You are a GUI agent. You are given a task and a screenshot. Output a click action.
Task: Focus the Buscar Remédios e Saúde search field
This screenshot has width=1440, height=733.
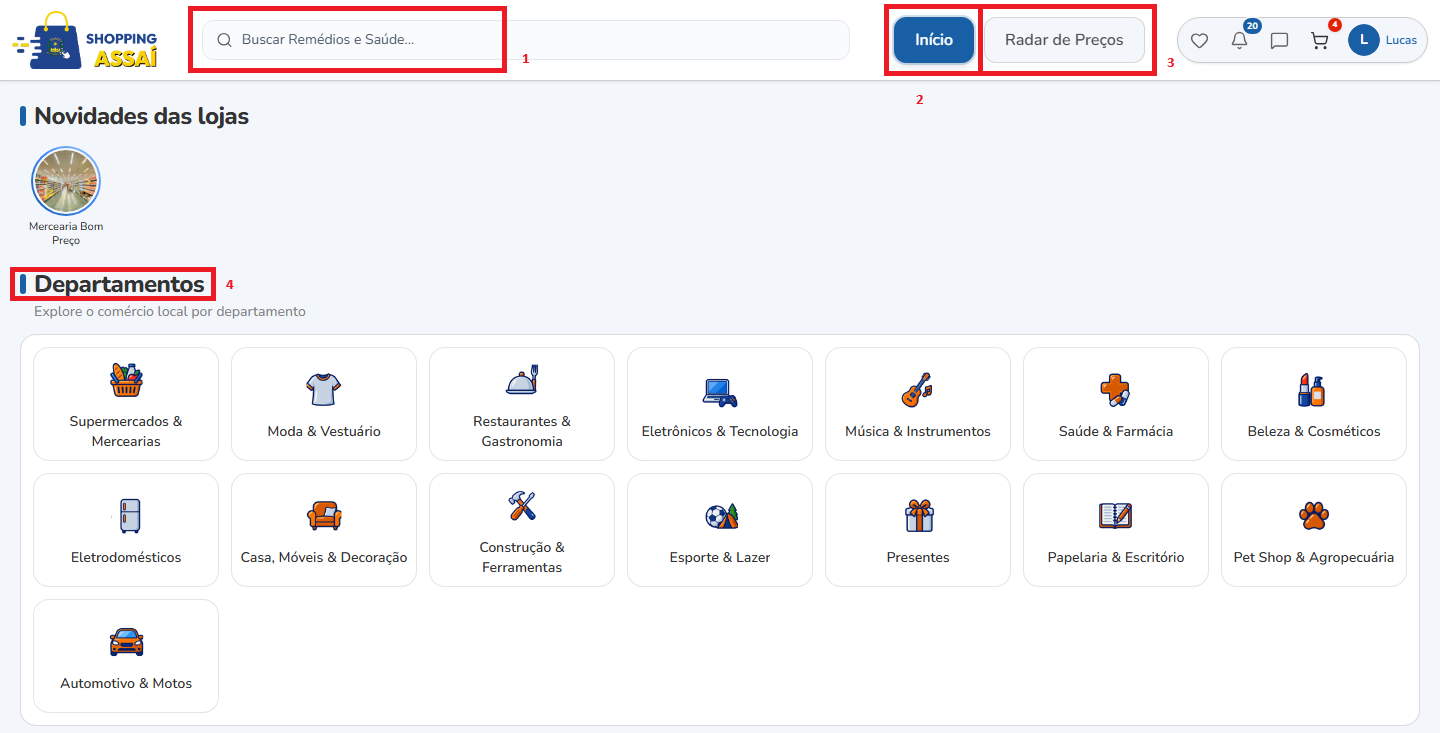[x=526, y=40]
